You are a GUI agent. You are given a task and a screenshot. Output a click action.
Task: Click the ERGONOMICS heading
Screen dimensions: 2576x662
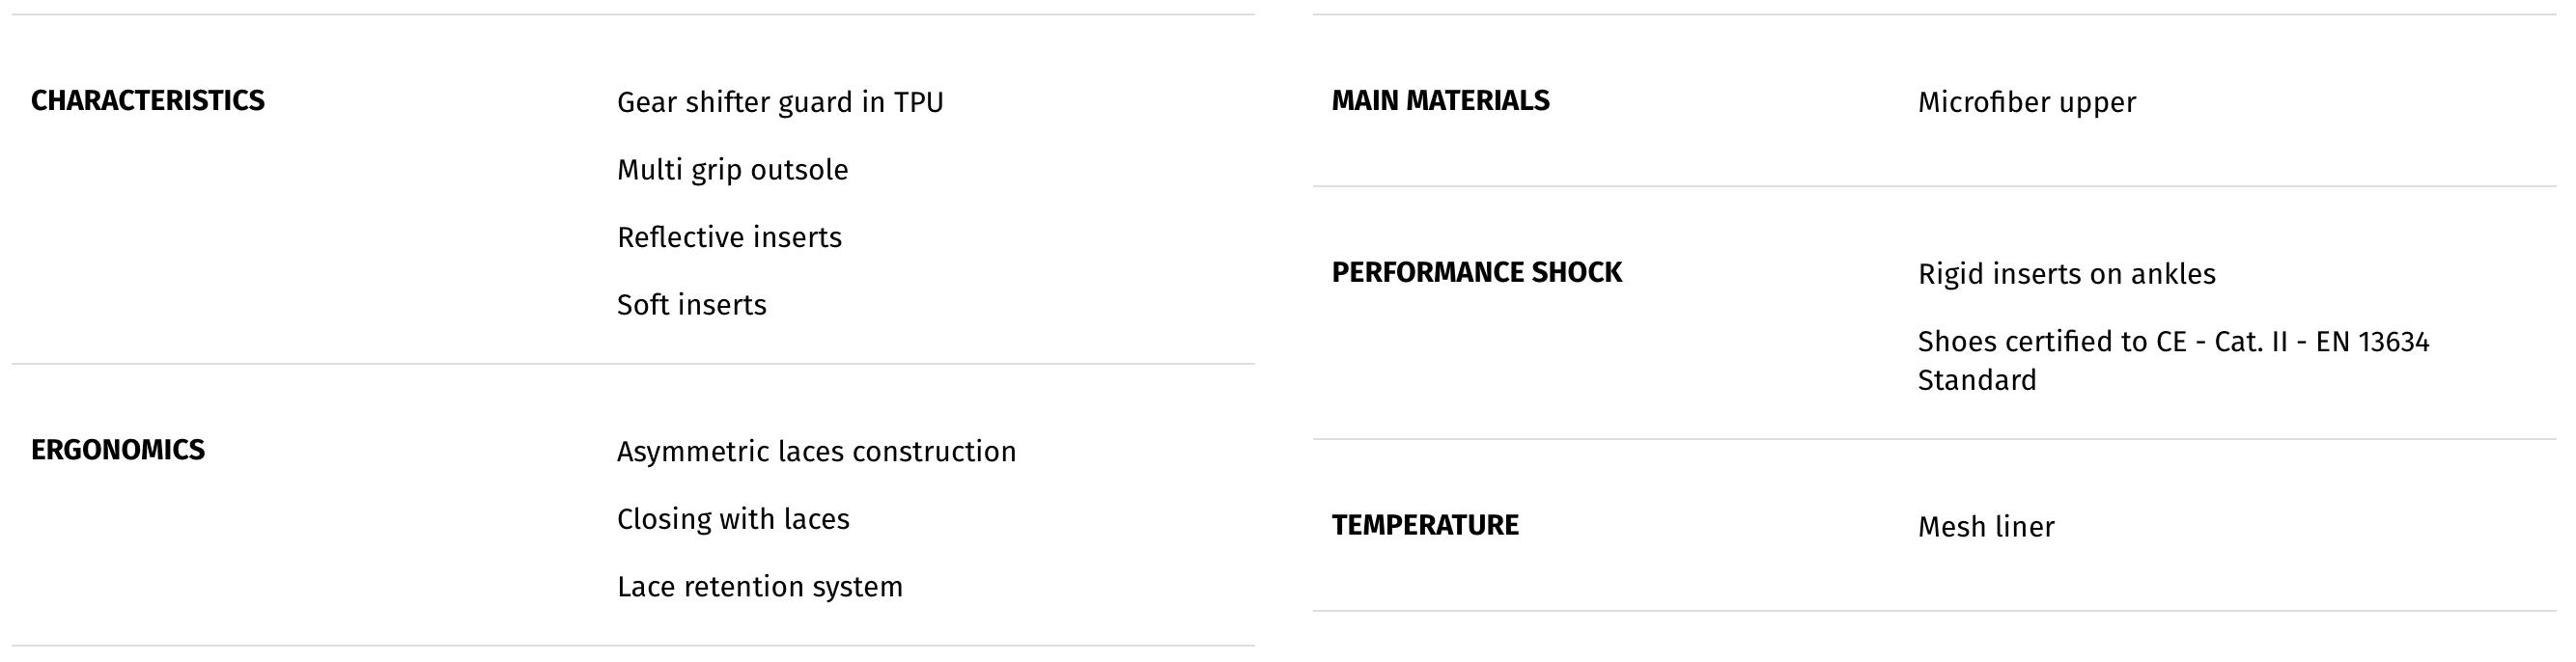[x=118, y=450]
